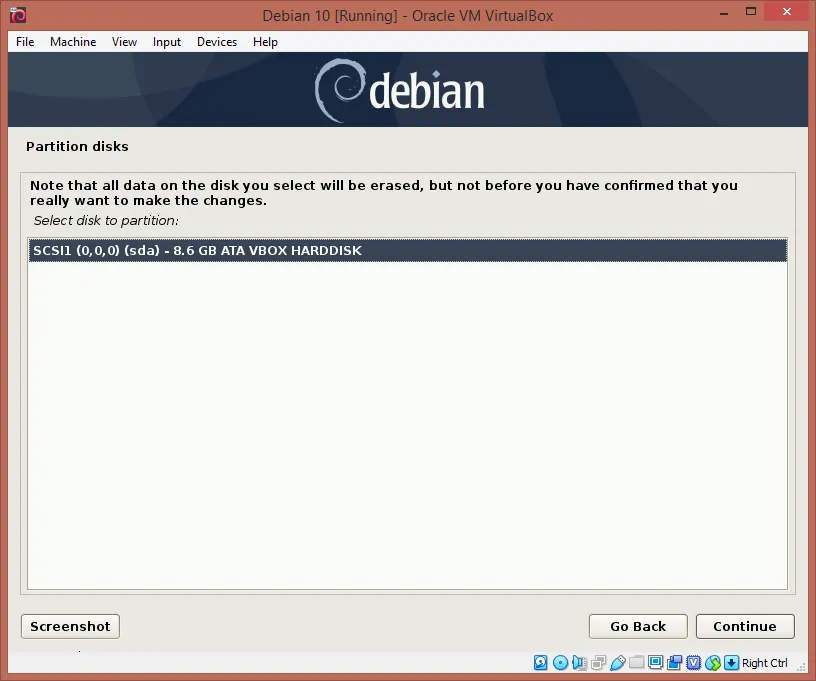Open the Devices menu
Image resolution: width=816 pixels, height=681 pixels.
point(216,42)
